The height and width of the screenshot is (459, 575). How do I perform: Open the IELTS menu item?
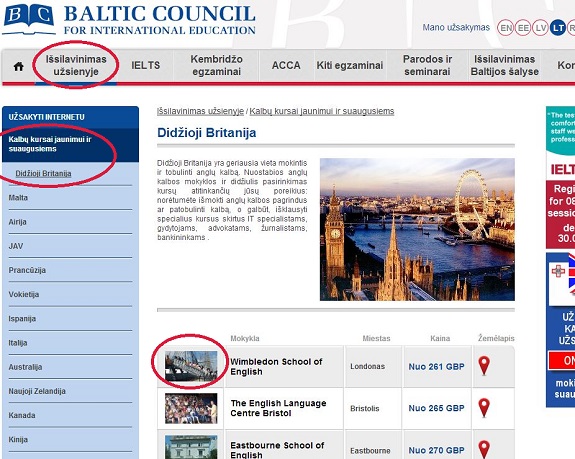pyautogui.click(x=146, y=65)
